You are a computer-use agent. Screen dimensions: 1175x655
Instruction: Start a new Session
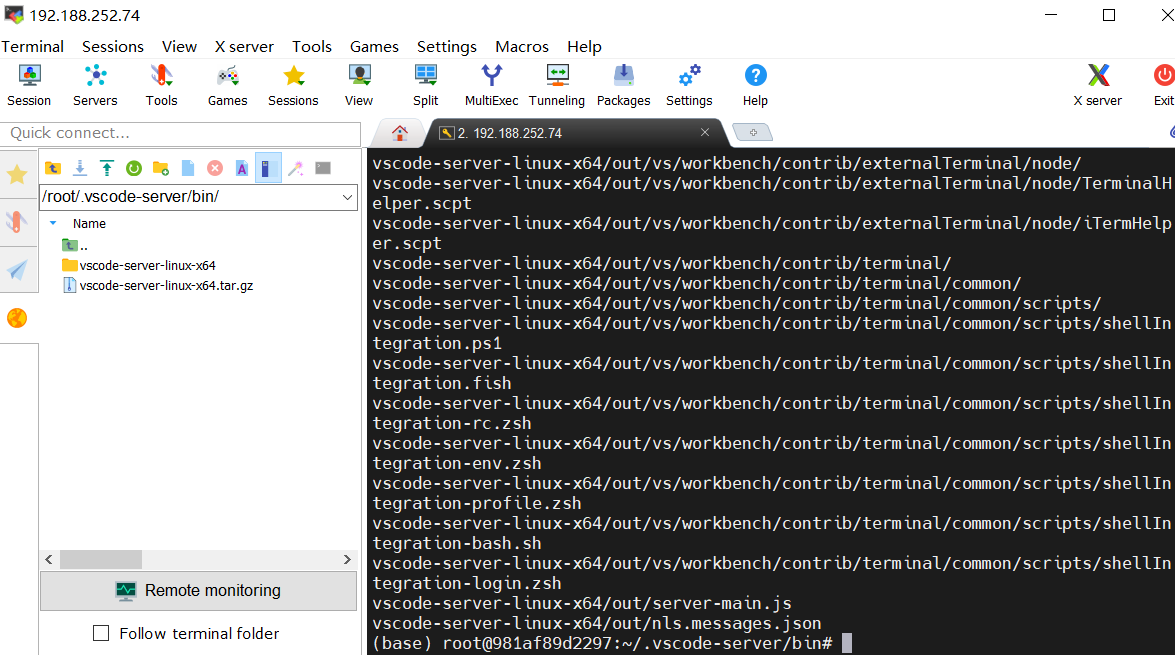click(29, 85)
